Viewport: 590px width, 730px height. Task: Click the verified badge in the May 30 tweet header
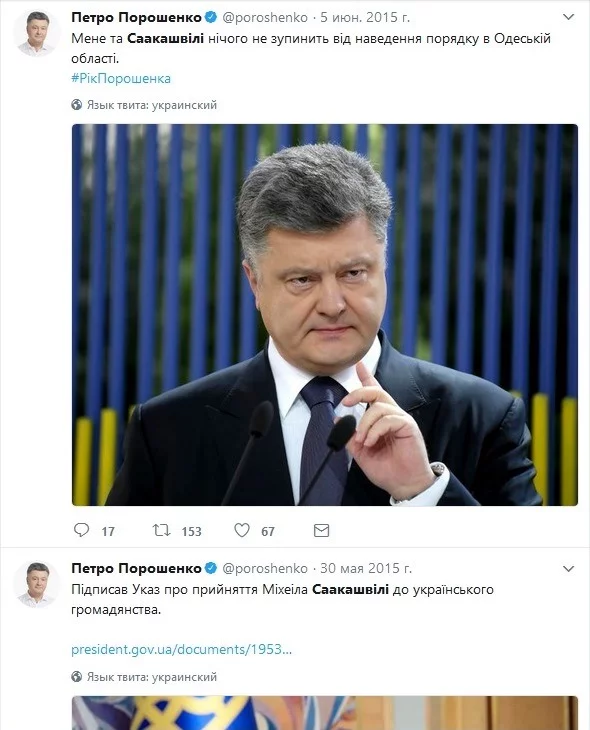click(x=211, y=568)
